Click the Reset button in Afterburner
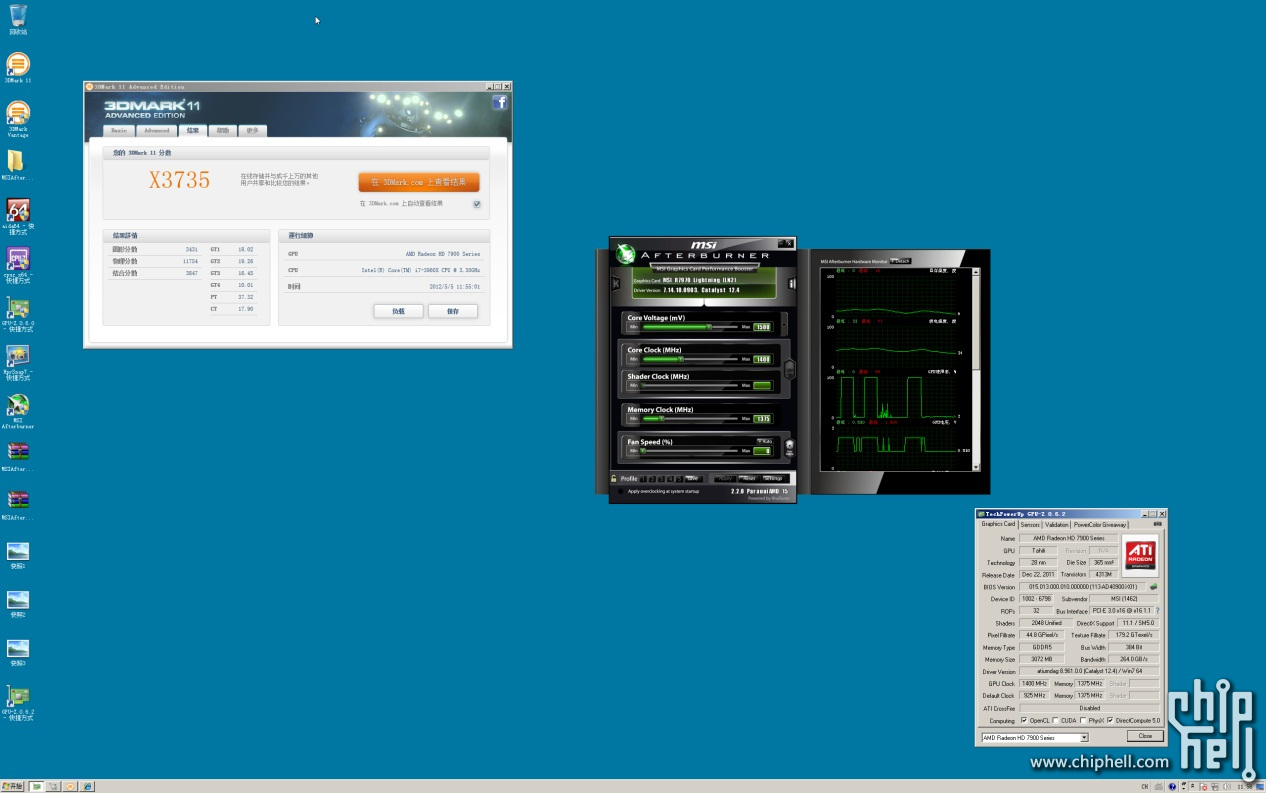 pos(749,478)
